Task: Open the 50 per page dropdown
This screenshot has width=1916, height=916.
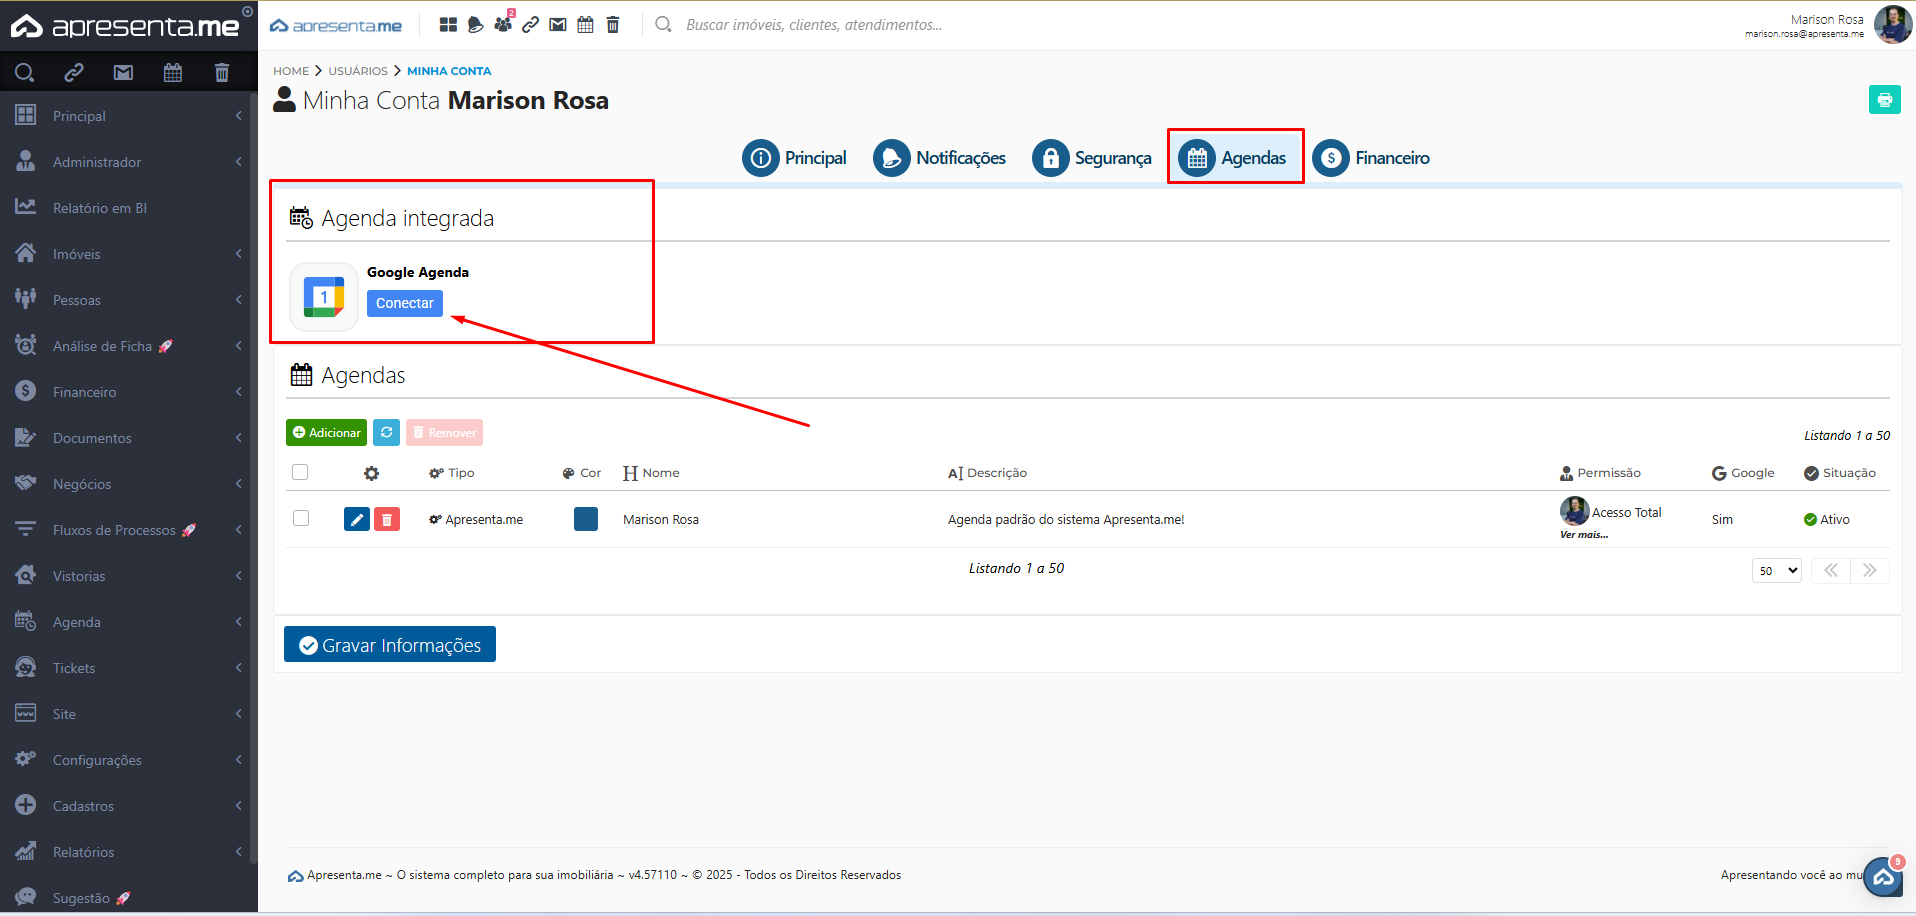Action: [1777, 570]
